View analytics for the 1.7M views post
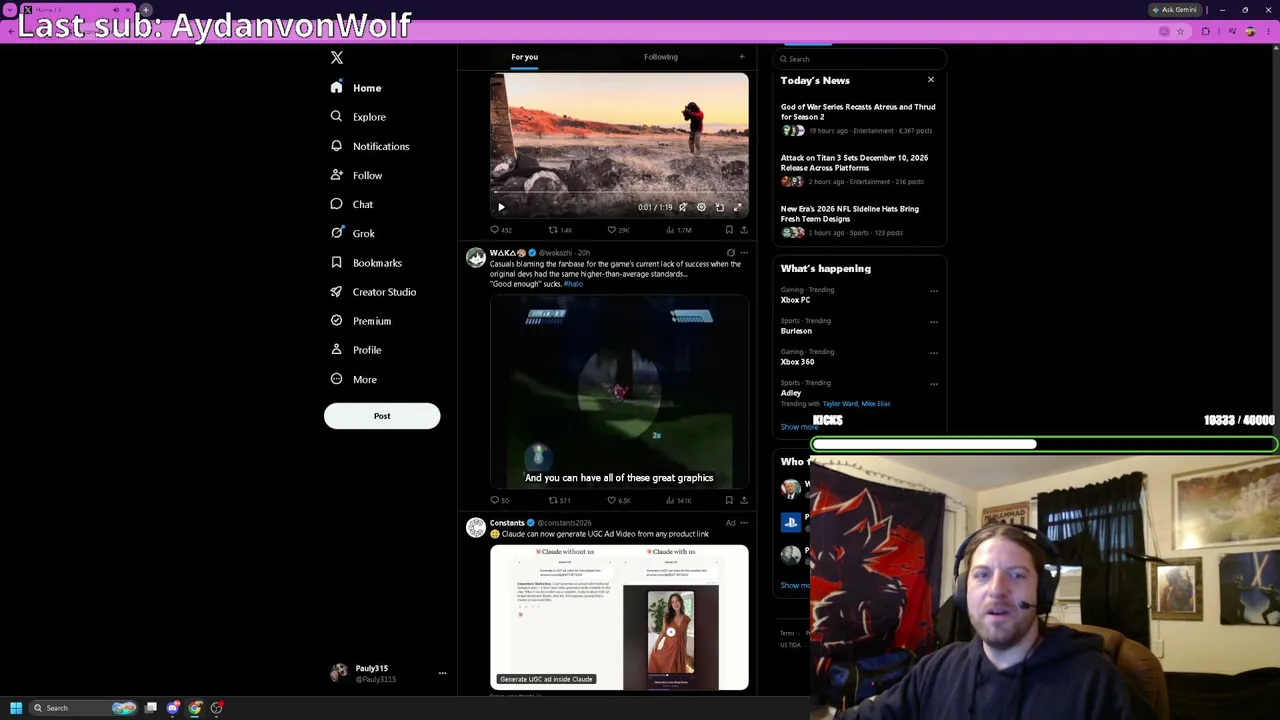Viewport: 1280px width, 720px height. pos(677,230)
